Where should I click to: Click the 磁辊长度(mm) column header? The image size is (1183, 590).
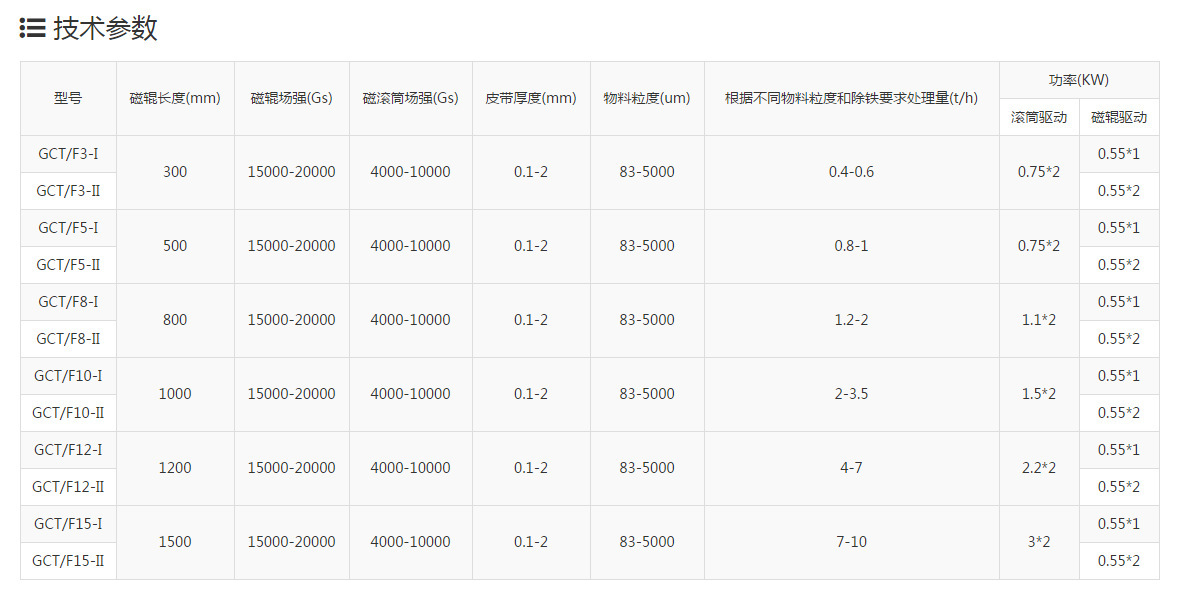pos(176,99)
